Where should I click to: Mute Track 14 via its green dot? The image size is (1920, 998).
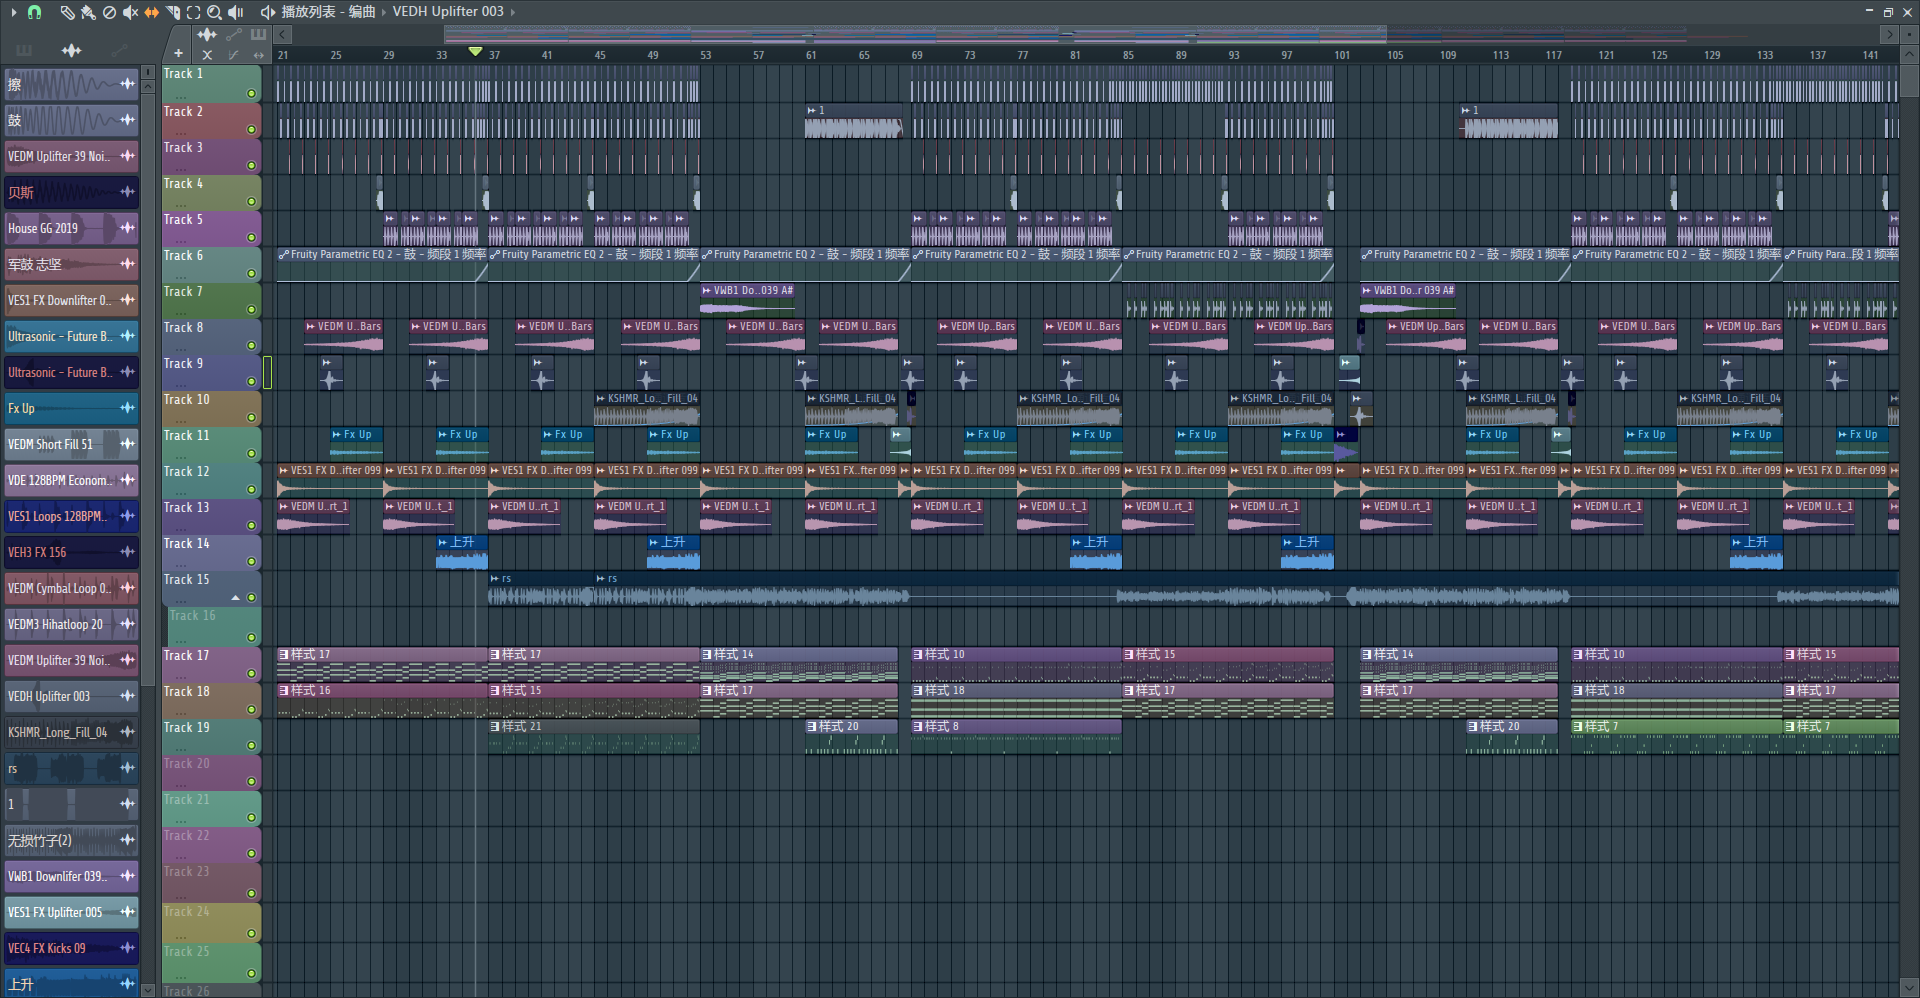point(252,562)
